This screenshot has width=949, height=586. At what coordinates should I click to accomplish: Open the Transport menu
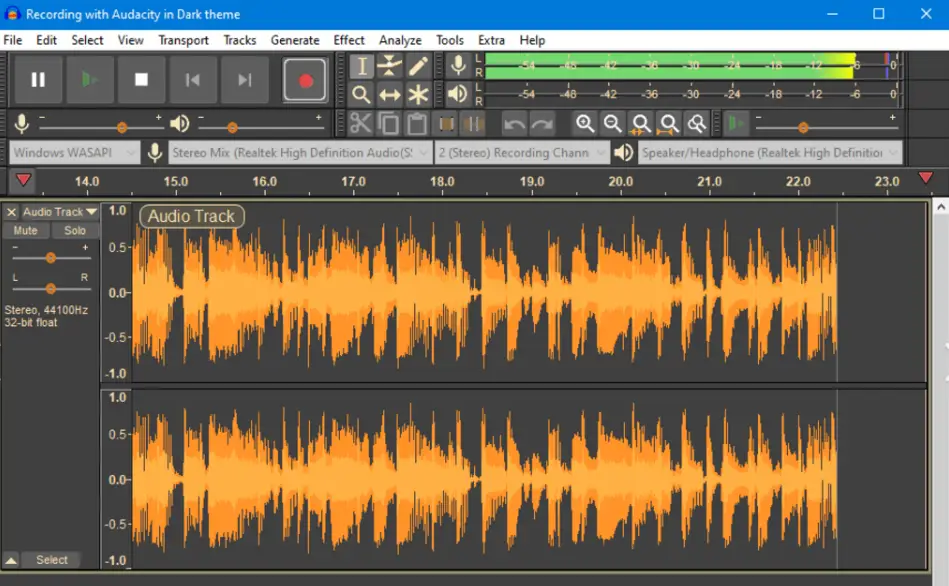click(x=183, y=40)
